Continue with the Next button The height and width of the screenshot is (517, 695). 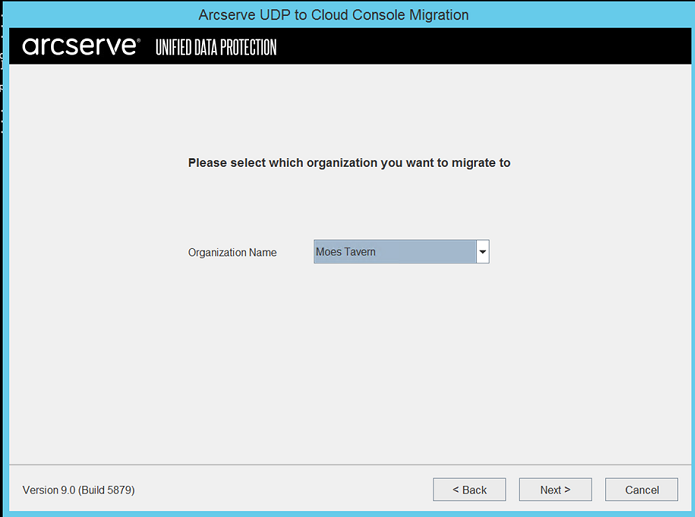[x=555, y=490]
